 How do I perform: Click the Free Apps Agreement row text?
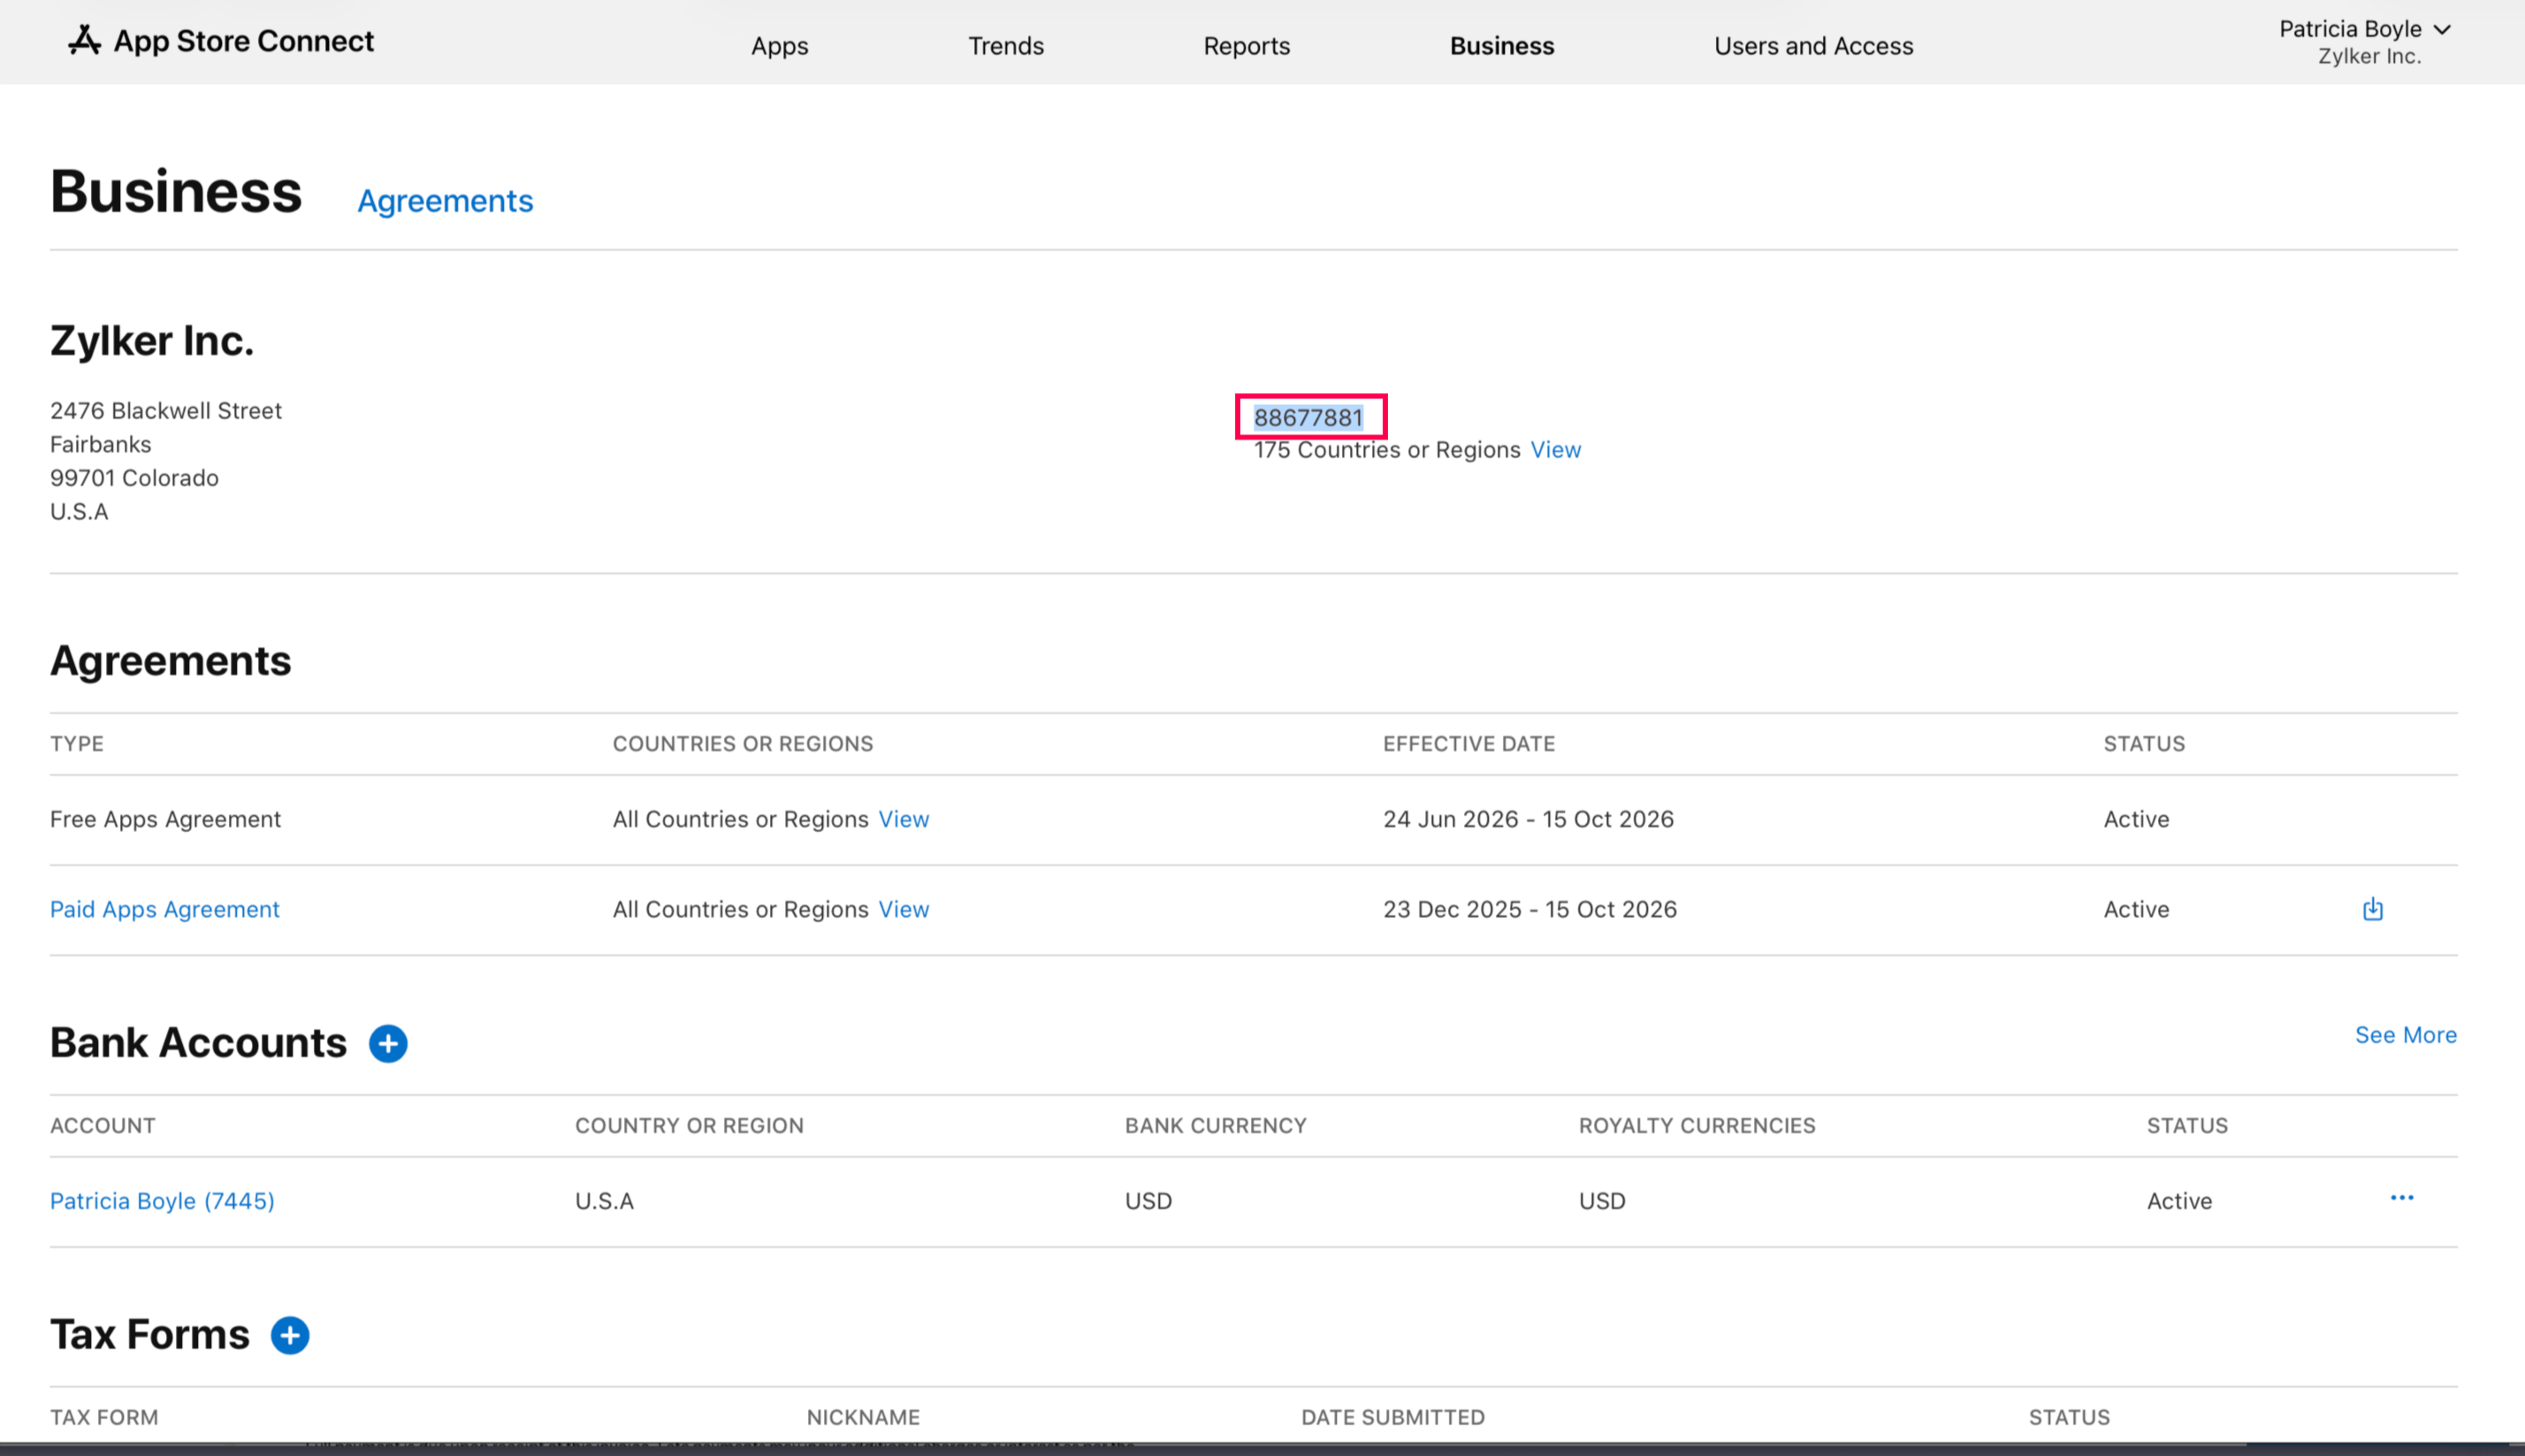(165, 819)
